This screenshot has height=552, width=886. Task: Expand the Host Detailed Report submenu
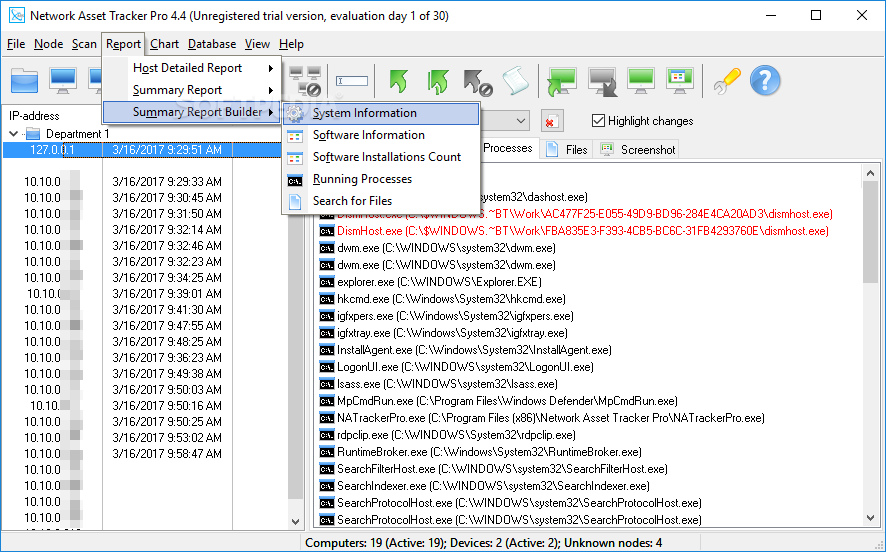[192, 68]
